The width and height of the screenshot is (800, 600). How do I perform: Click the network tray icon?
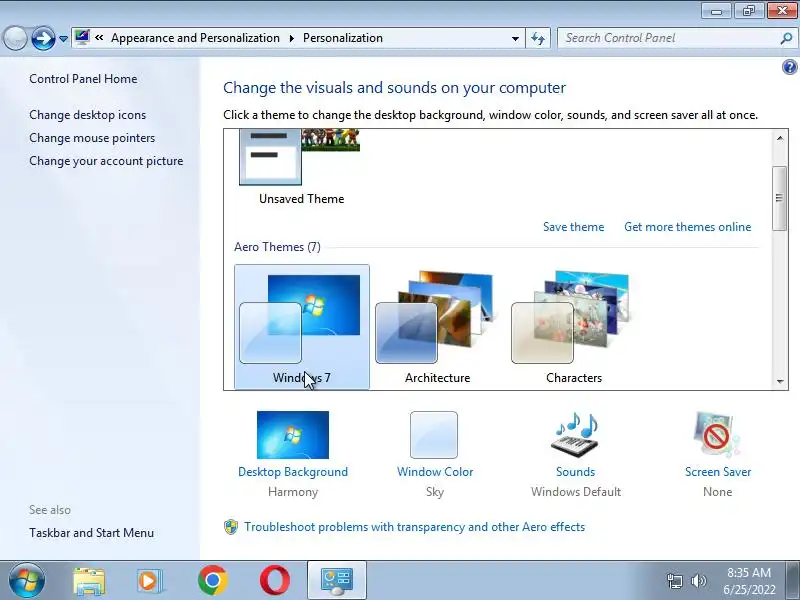pyautogui.click(x=674, y=581)
